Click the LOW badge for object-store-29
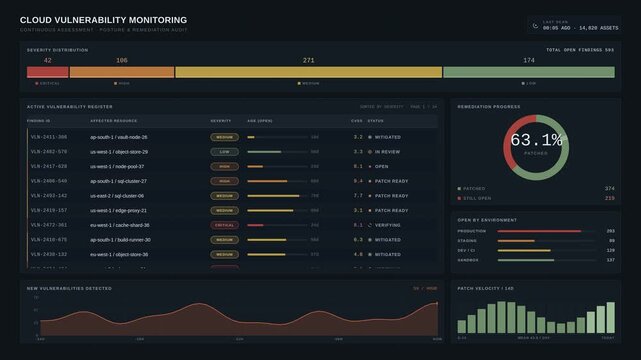This screenshot has height=360, width=641. [224, 152]
